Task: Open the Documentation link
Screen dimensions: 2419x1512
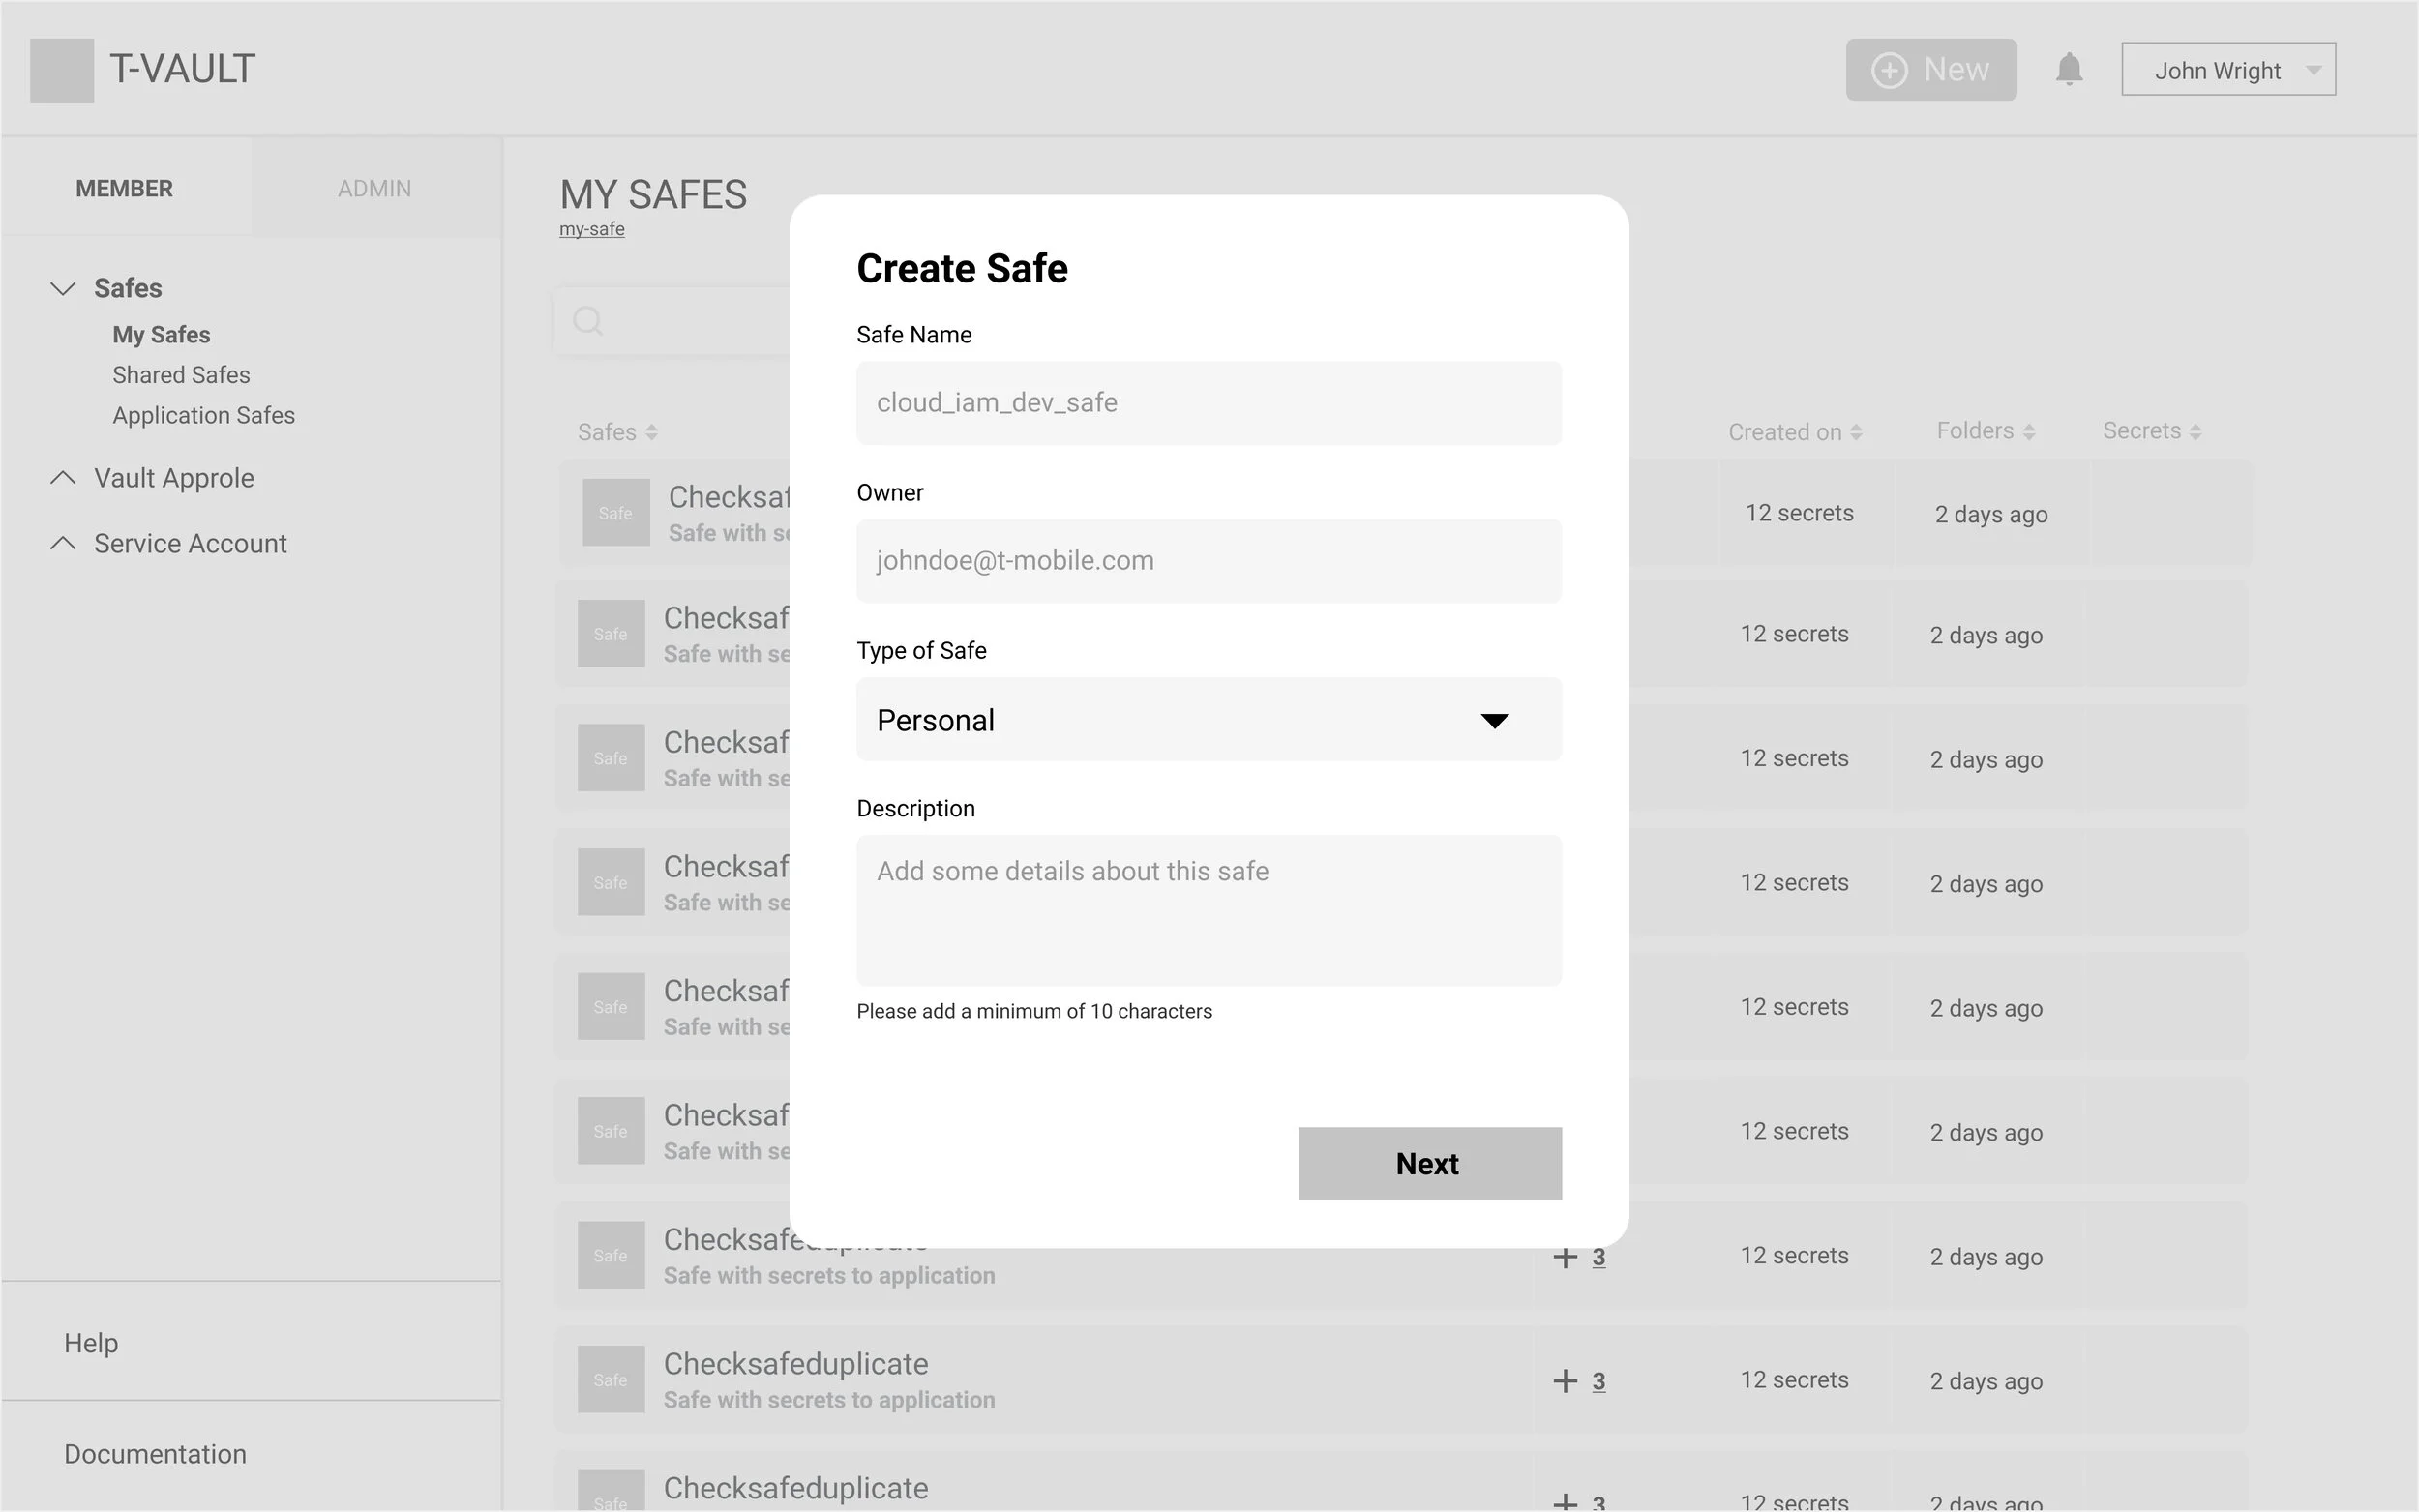Action: click(155, 1454)
